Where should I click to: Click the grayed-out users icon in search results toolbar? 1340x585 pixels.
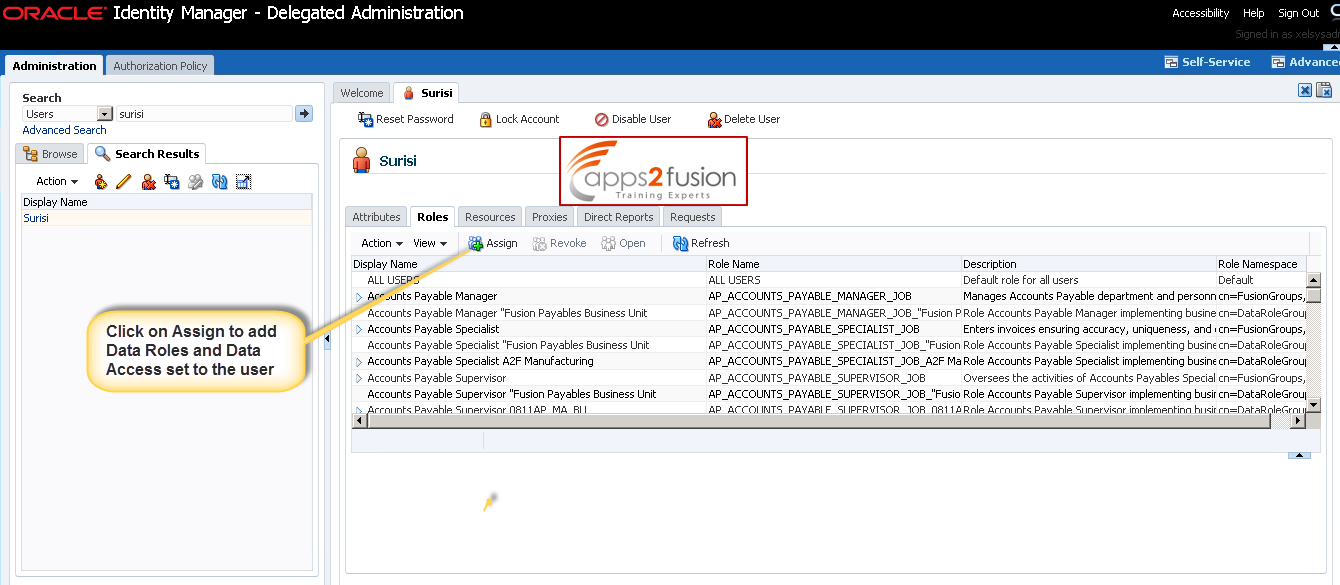[x=196, y=182]
